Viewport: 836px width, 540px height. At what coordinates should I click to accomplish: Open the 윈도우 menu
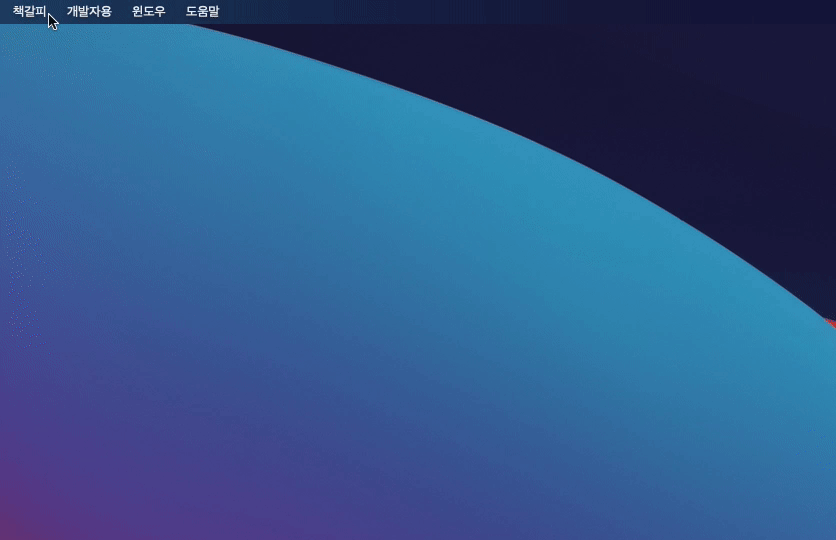point(149,11)
